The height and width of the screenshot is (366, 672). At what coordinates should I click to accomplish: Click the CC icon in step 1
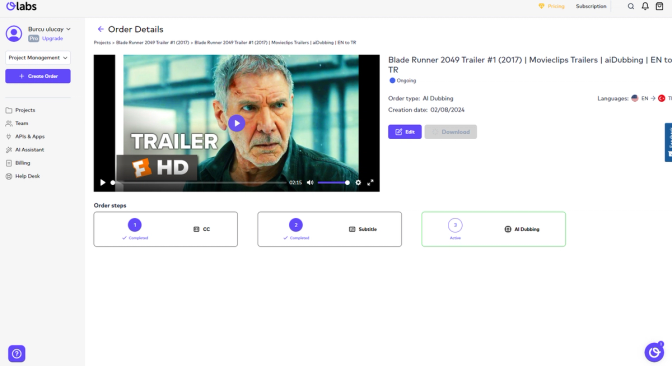pyautogui.click(x=196, y=229)
